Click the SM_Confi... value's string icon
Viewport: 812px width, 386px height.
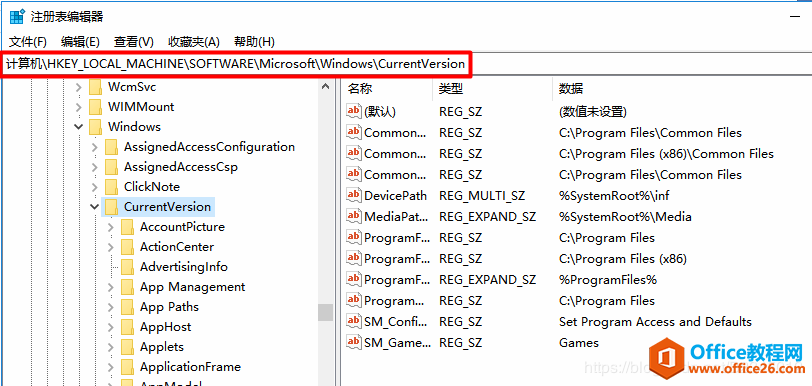pyautogui.click(x=354, y=321)
